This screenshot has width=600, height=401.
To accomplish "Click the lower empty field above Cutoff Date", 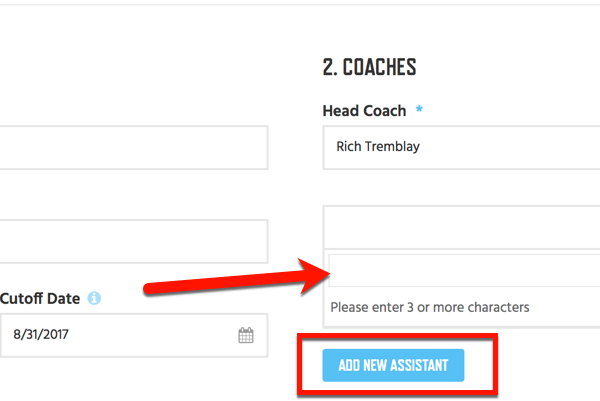I will 134,241.
